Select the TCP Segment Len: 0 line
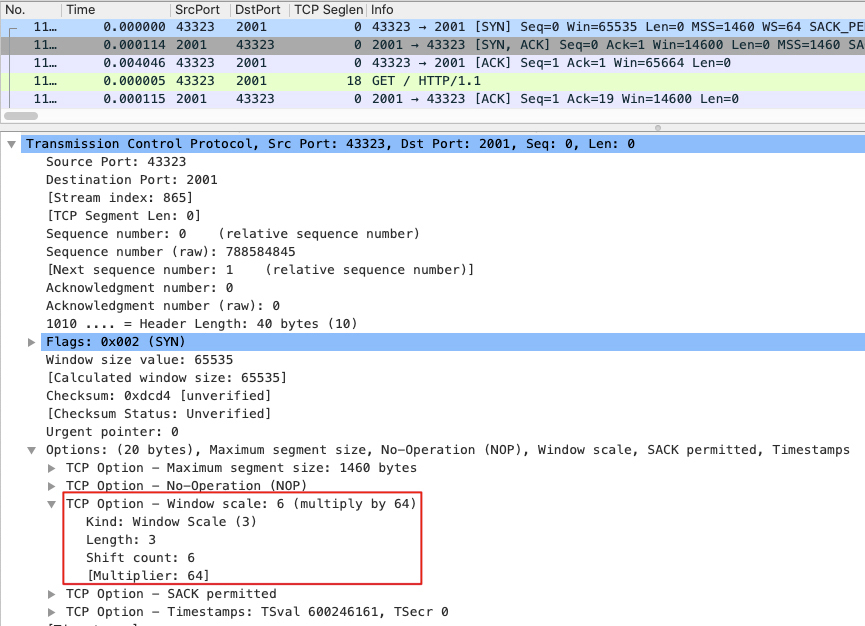This screenshot has width=865, height=626. pos(124,216)
